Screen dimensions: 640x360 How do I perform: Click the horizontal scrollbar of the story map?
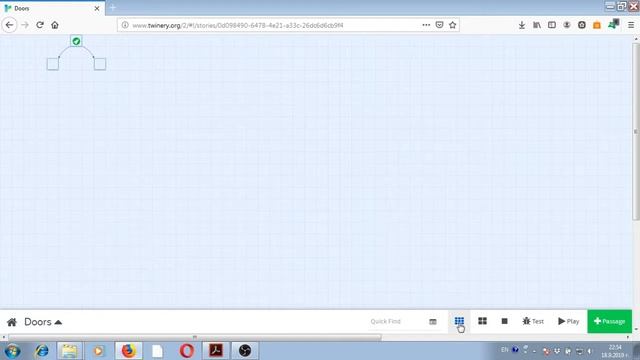point(195,338)
